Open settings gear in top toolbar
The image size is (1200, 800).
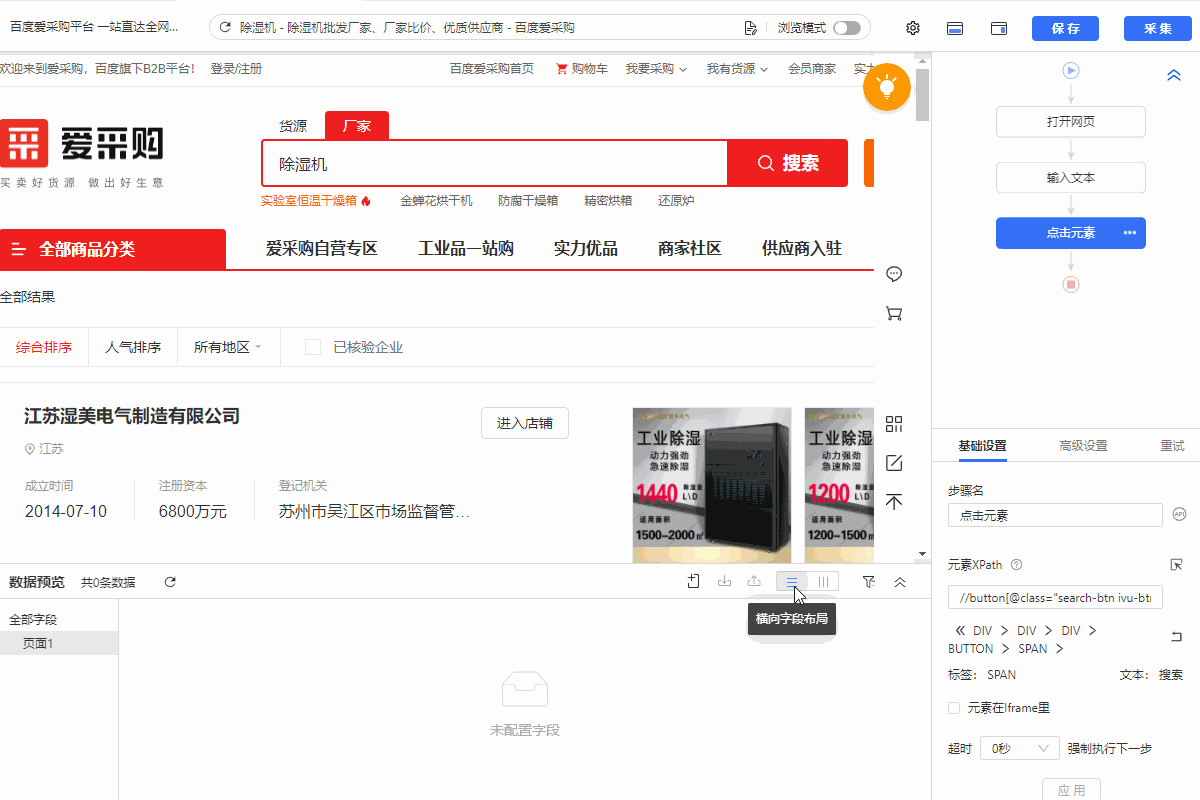[913, 28]
